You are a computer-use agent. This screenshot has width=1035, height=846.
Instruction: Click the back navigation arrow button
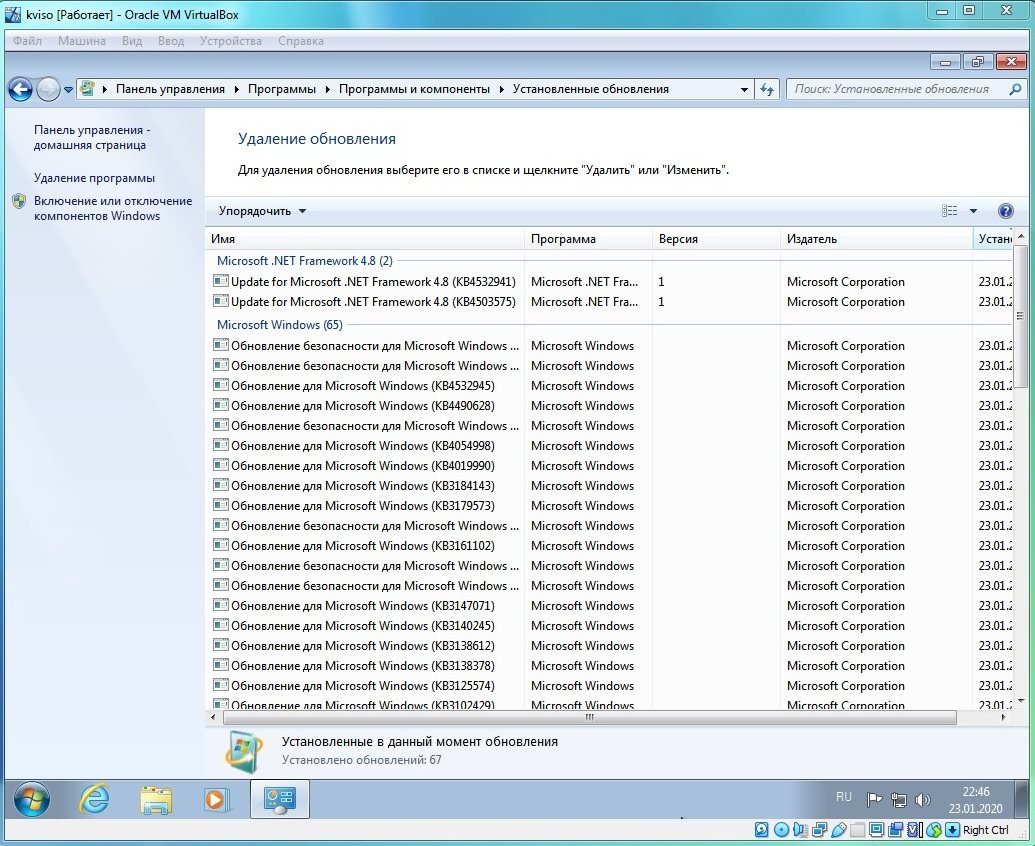click(20, 89)
